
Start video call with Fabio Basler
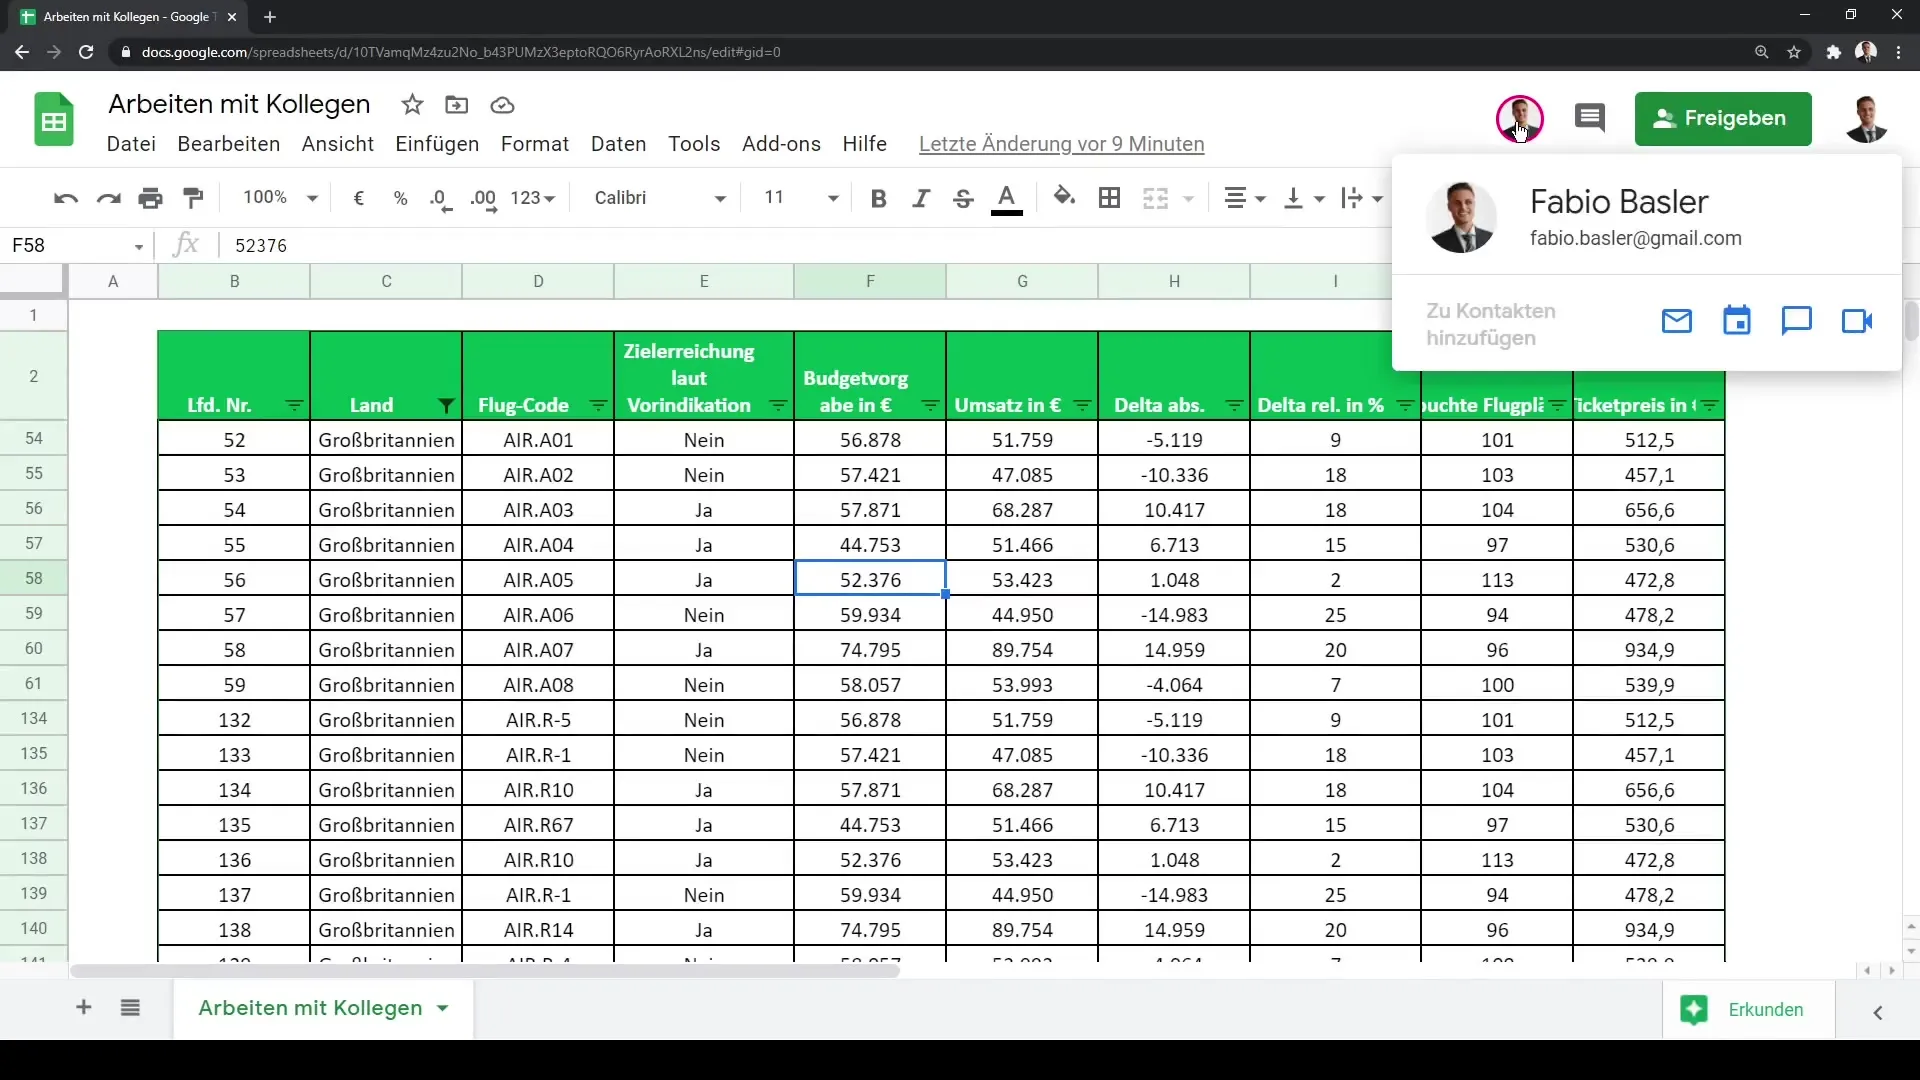[x=1857, y=321]
